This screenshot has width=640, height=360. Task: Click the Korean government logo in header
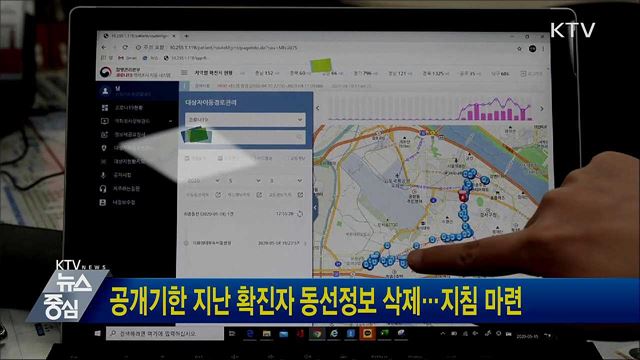pyautogui.click(x=106, y=72)
